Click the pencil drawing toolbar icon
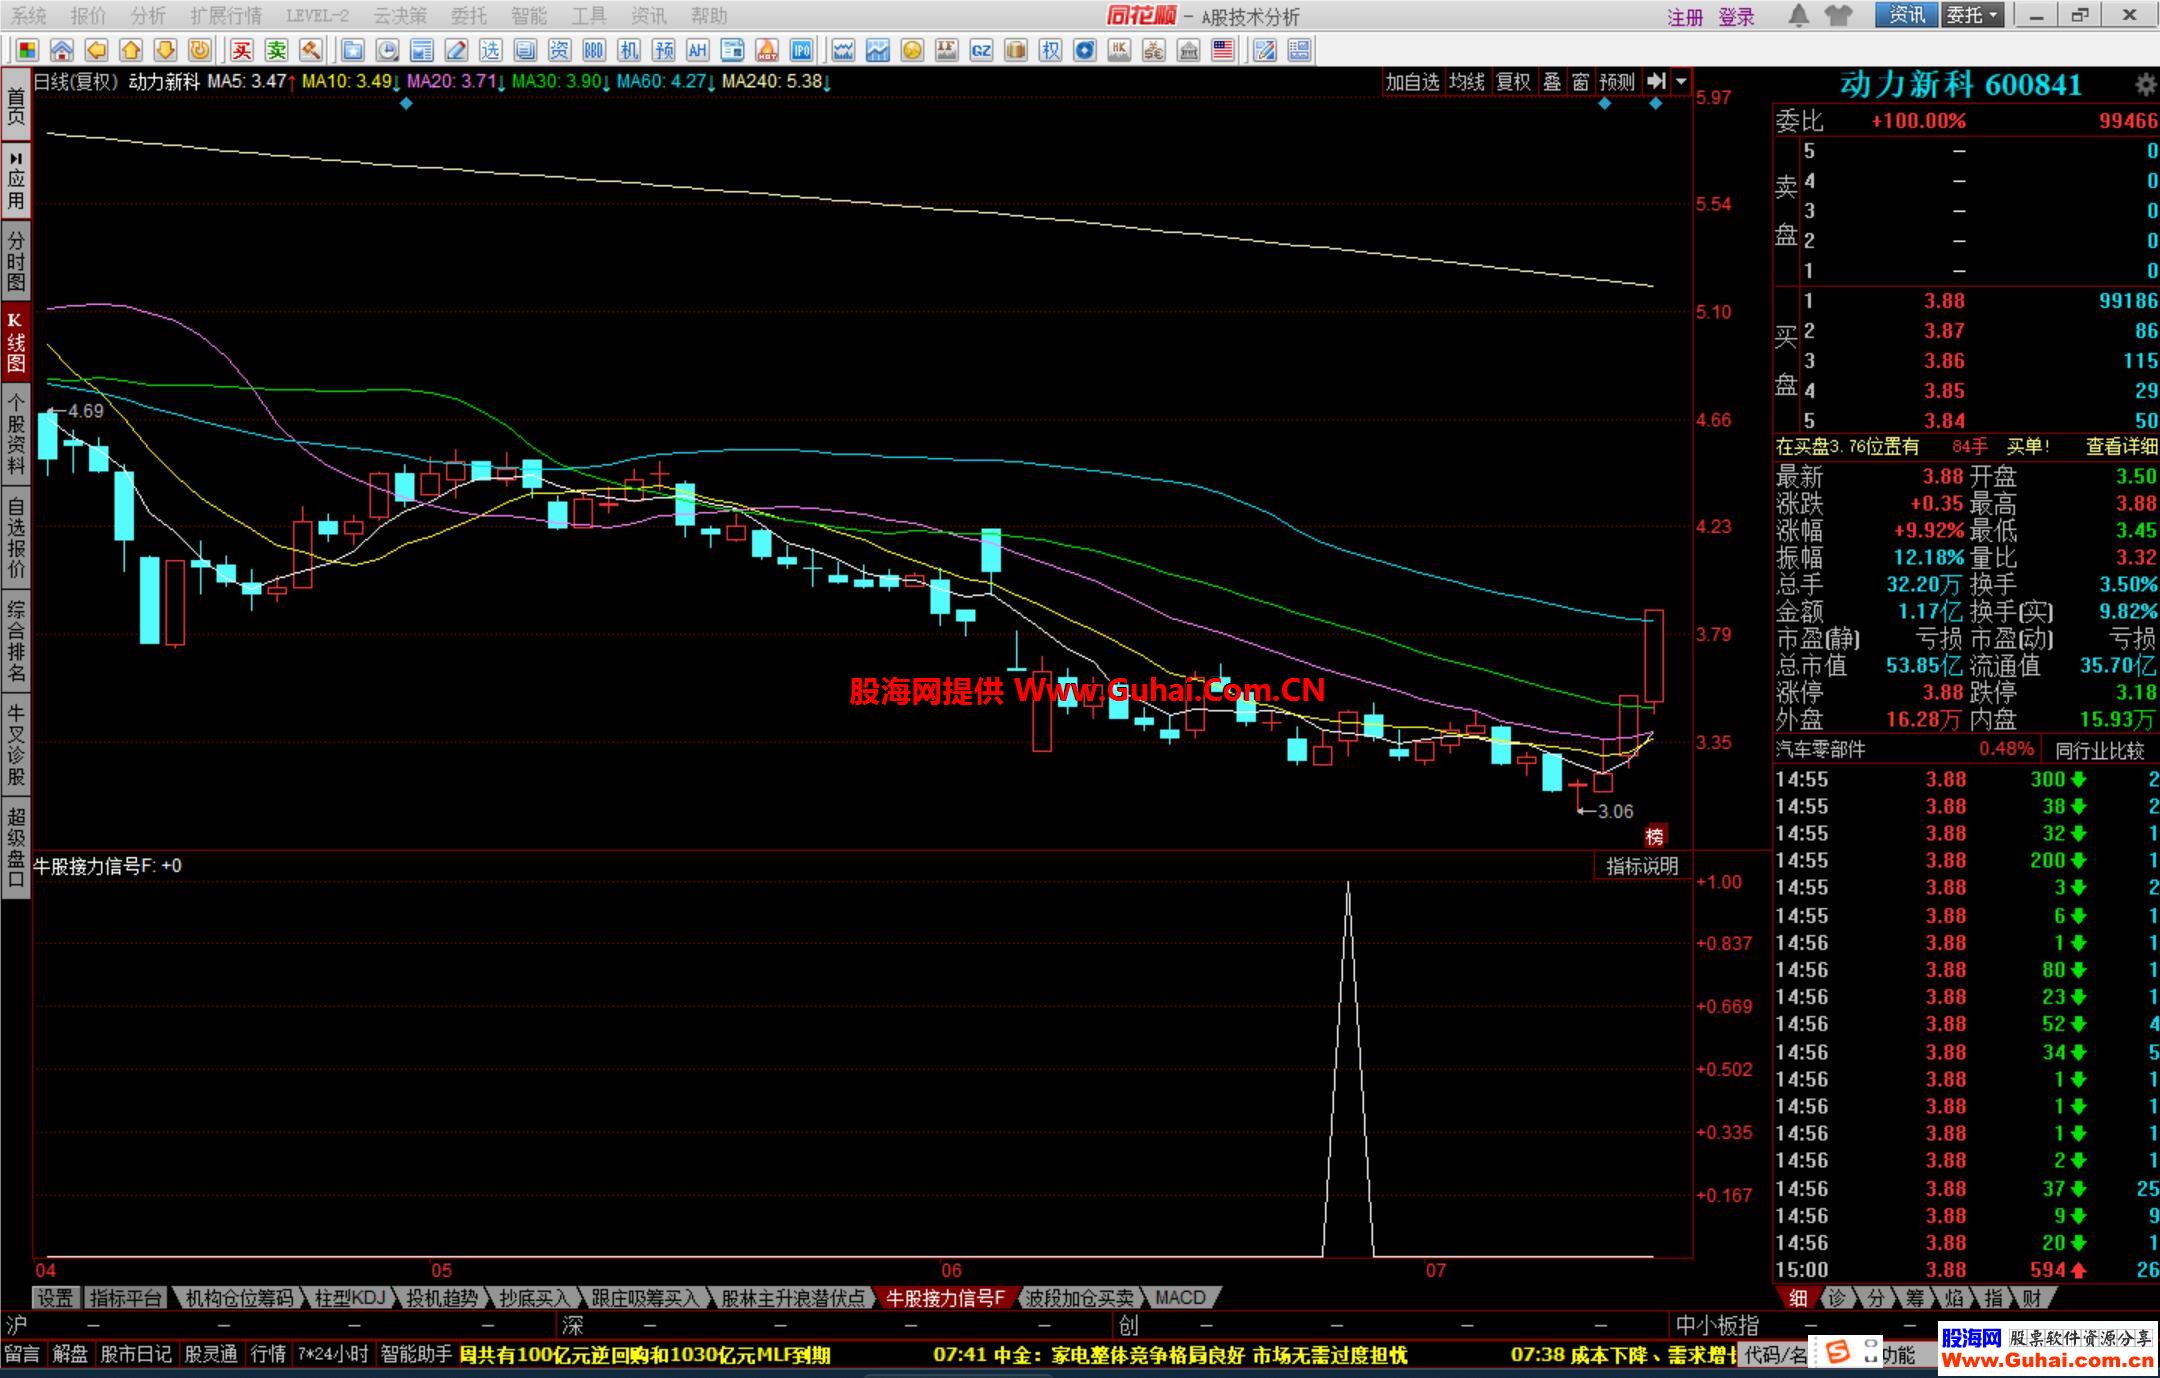Screen dimensions: 2160x1378 pyautogui.click(x=456, y=50)
